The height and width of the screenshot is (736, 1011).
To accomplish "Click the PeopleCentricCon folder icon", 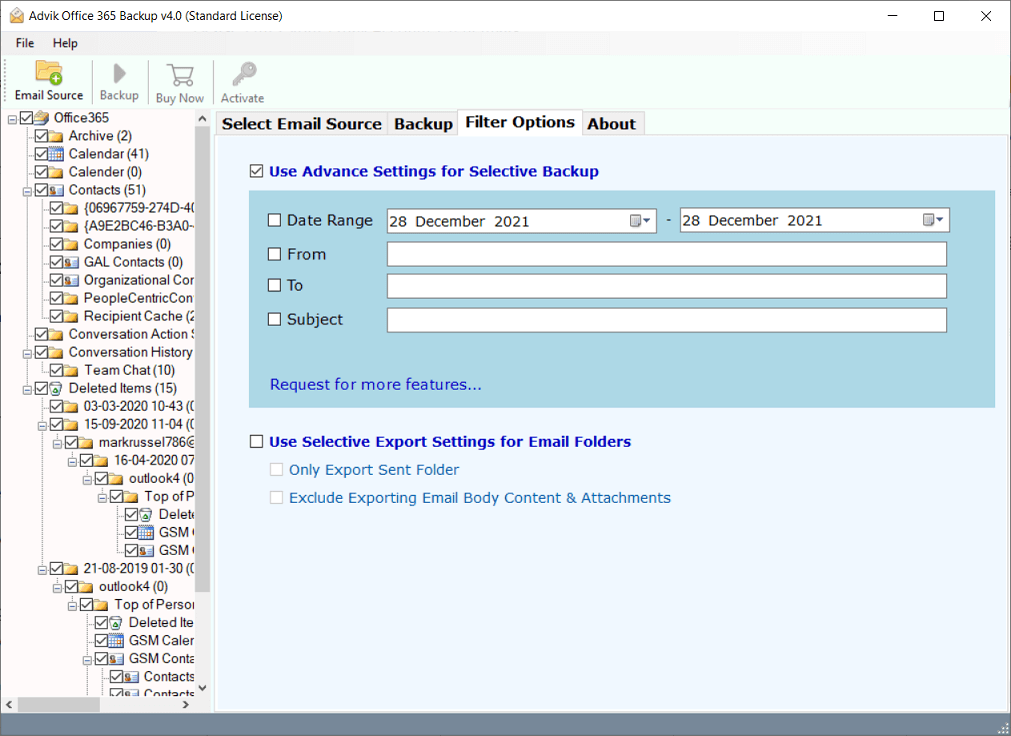I will pyautogui.click(x=71, y=299).
